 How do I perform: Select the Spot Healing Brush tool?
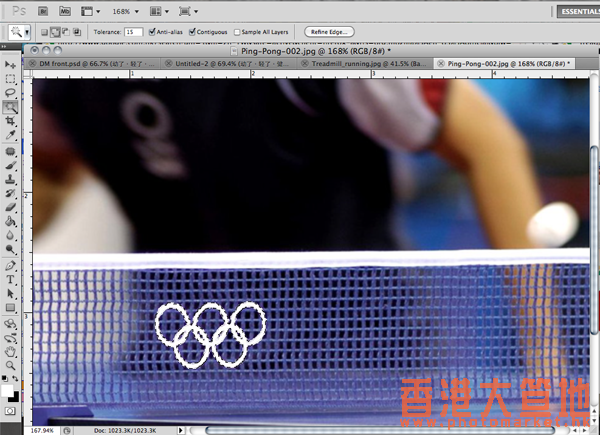coord(10,152)
